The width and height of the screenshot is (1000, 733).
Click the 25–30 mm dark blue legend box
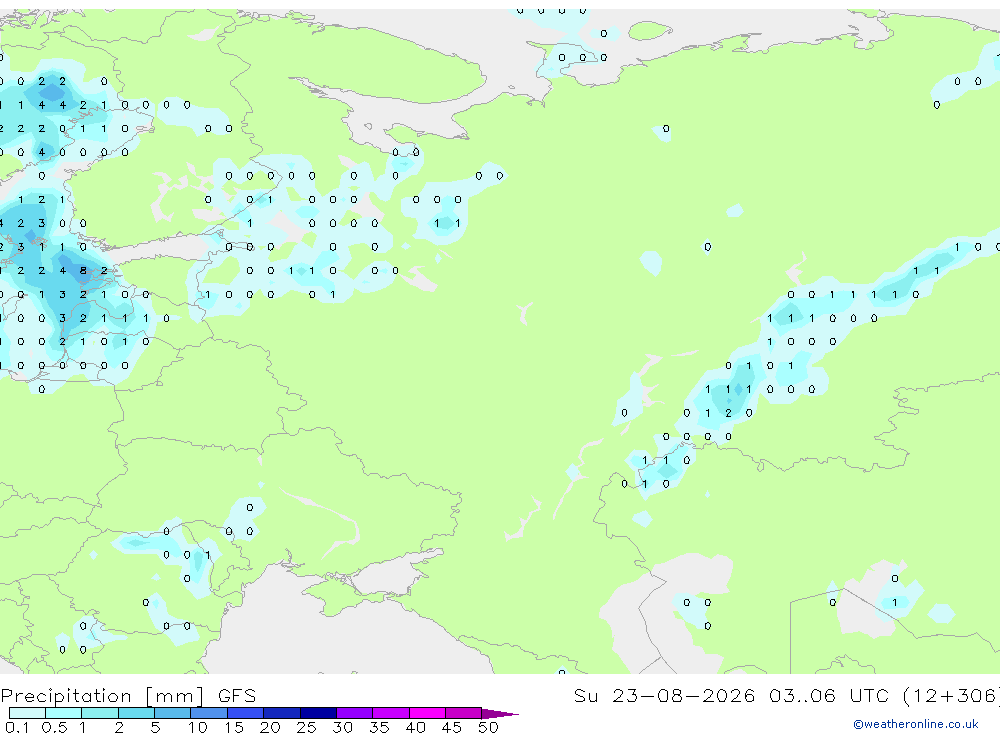click(x=318, y=713)
